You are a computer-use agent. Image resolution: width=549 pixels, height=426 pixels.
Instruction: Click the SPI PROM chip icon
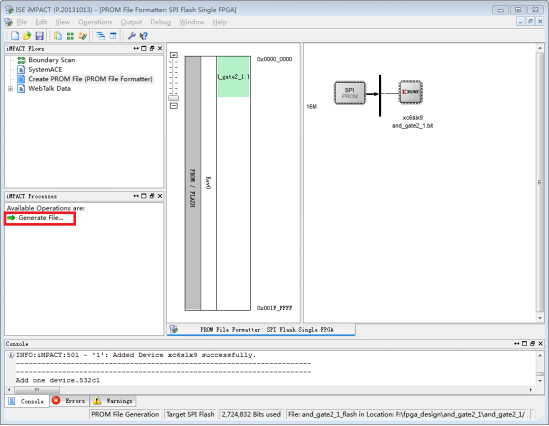350,93
